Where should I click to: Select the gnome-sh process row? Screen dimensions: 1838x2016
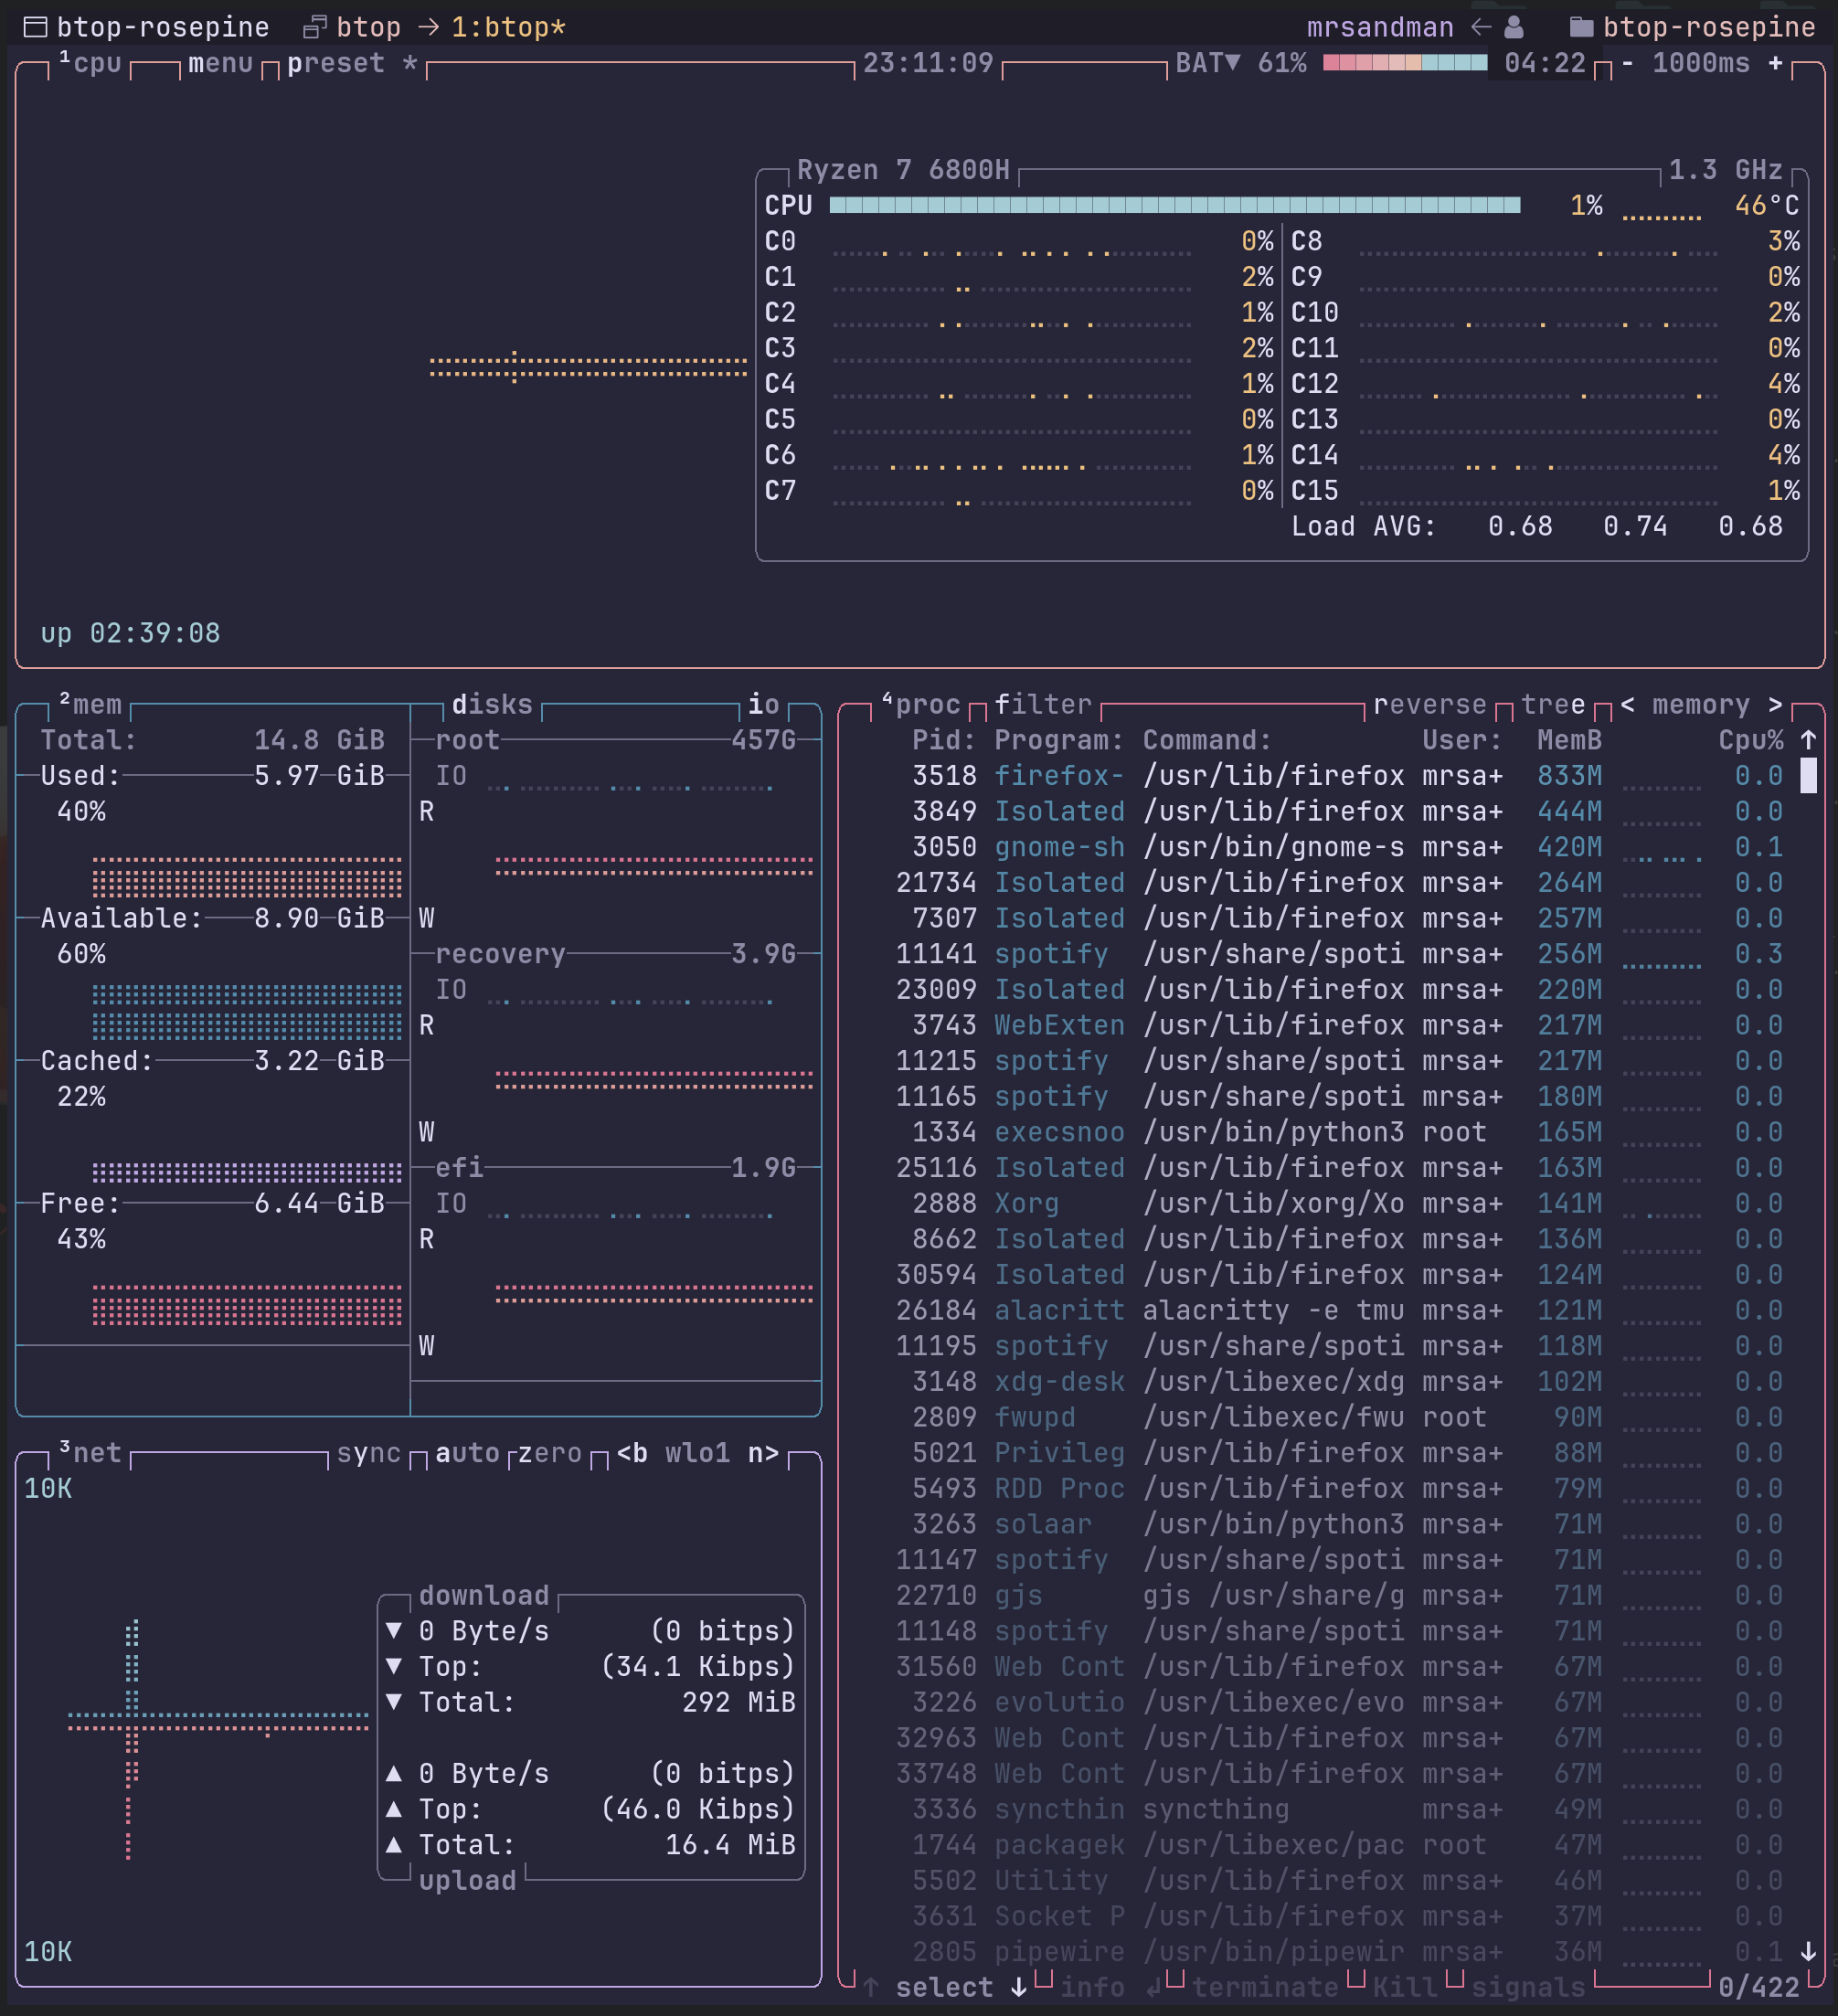pyautogui.click(x=1059, y=847)
